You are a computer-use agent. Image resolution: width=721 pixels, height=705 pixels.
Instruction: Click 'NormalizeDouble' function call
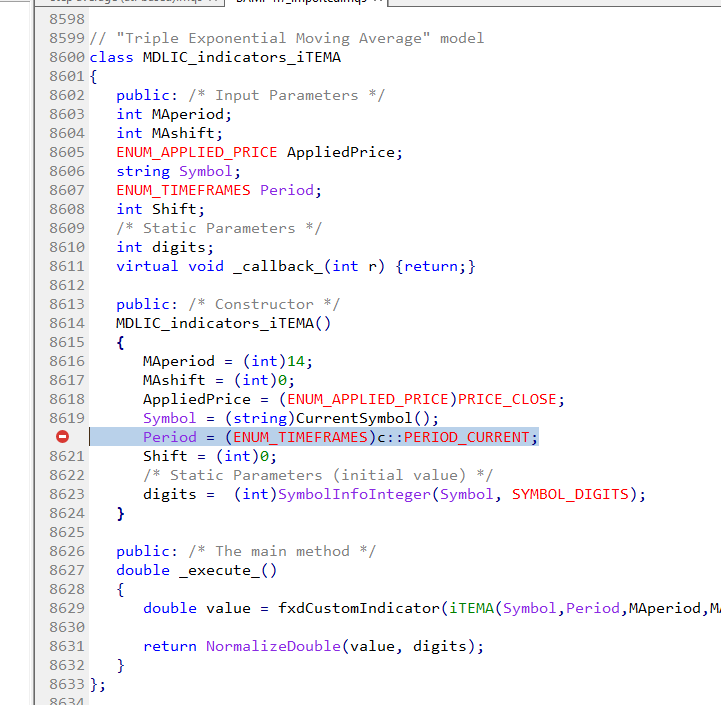tap(273, 646)
